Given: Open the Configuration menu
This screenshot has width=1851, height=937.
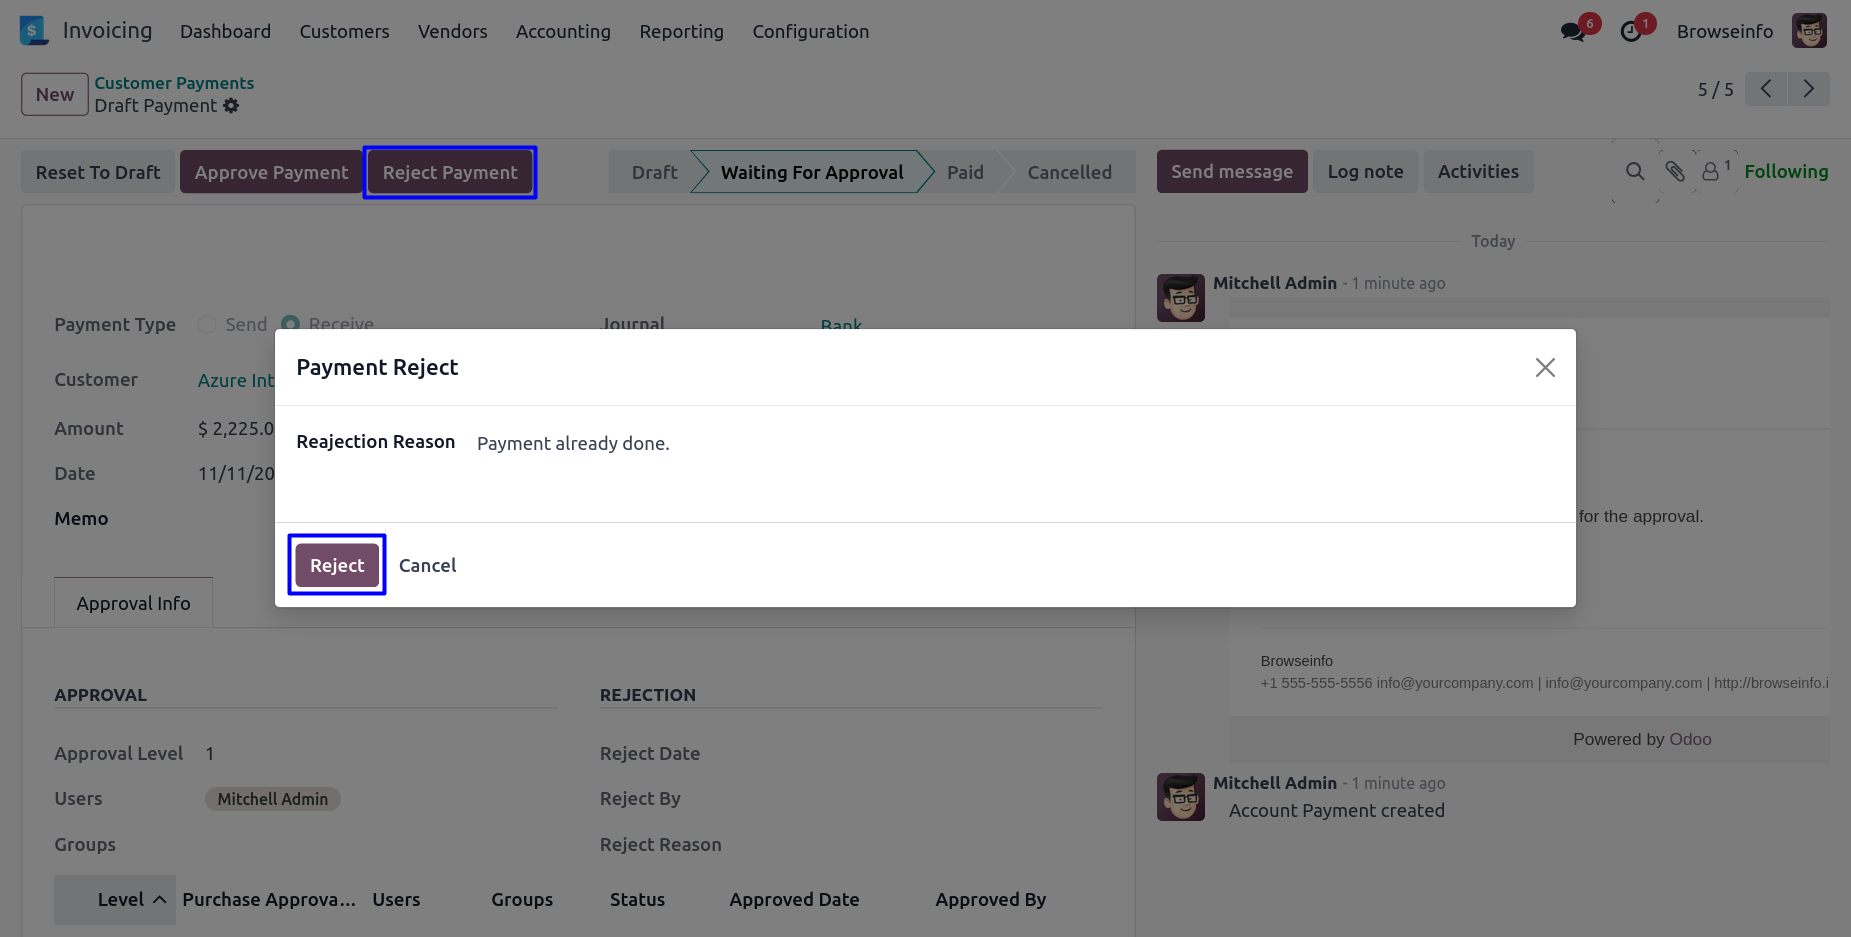Looking at the screenshot, I should 810,32.
